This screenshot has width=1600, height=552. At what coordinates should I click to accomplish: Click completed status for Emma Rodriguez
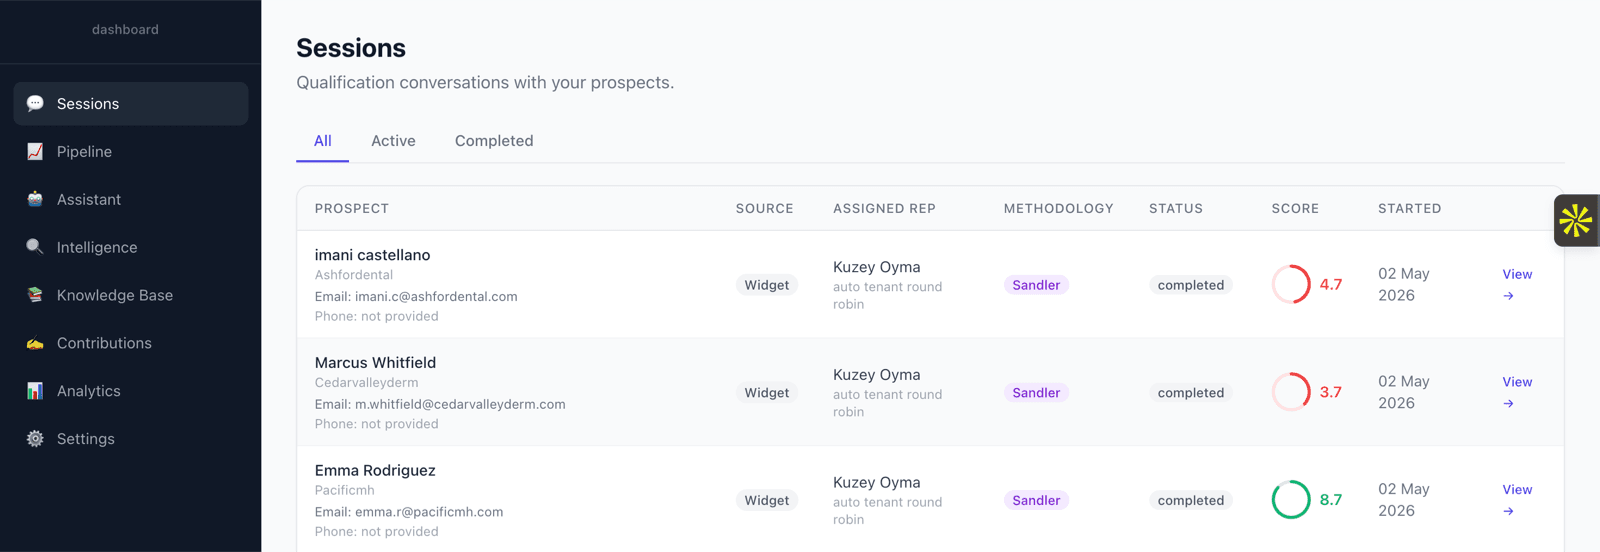(1191, 500)
